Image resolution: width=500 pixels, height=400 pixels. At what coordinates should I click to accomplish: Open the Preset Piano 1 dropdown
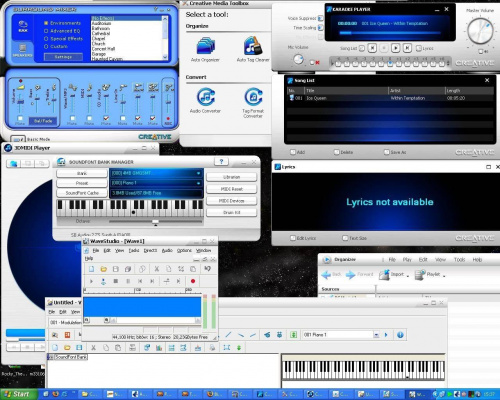[198, 183]
